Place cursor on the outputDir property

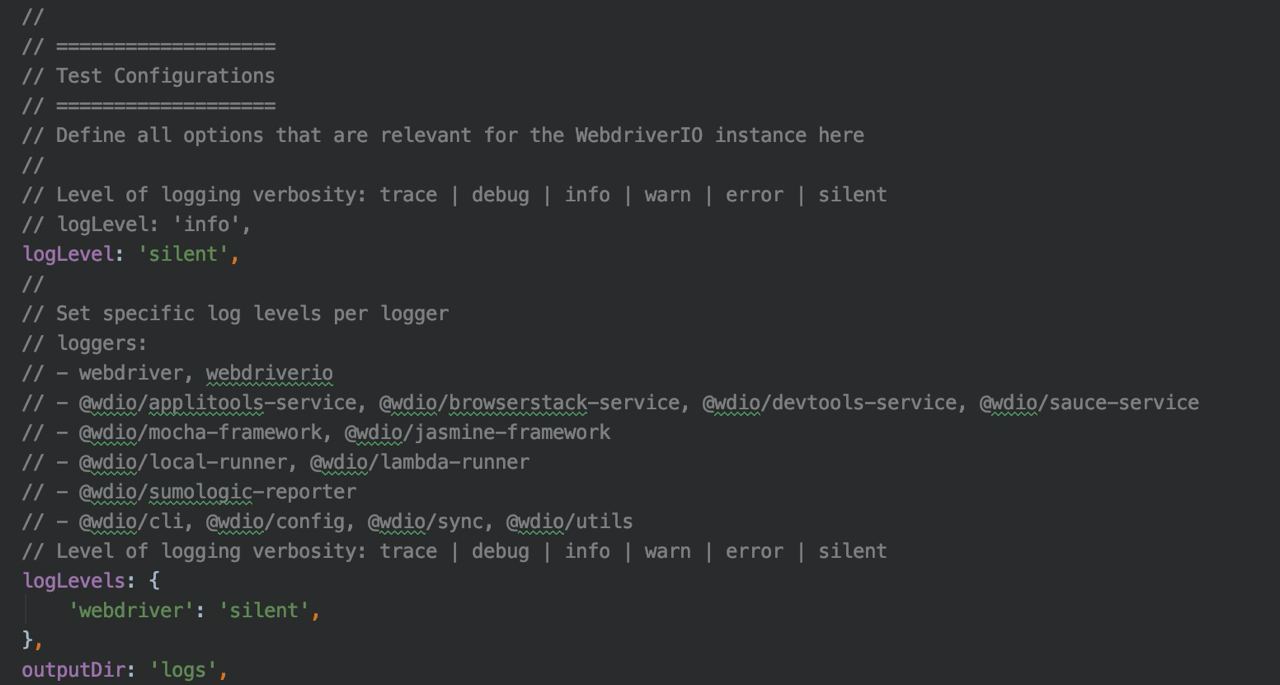[73, 670]
